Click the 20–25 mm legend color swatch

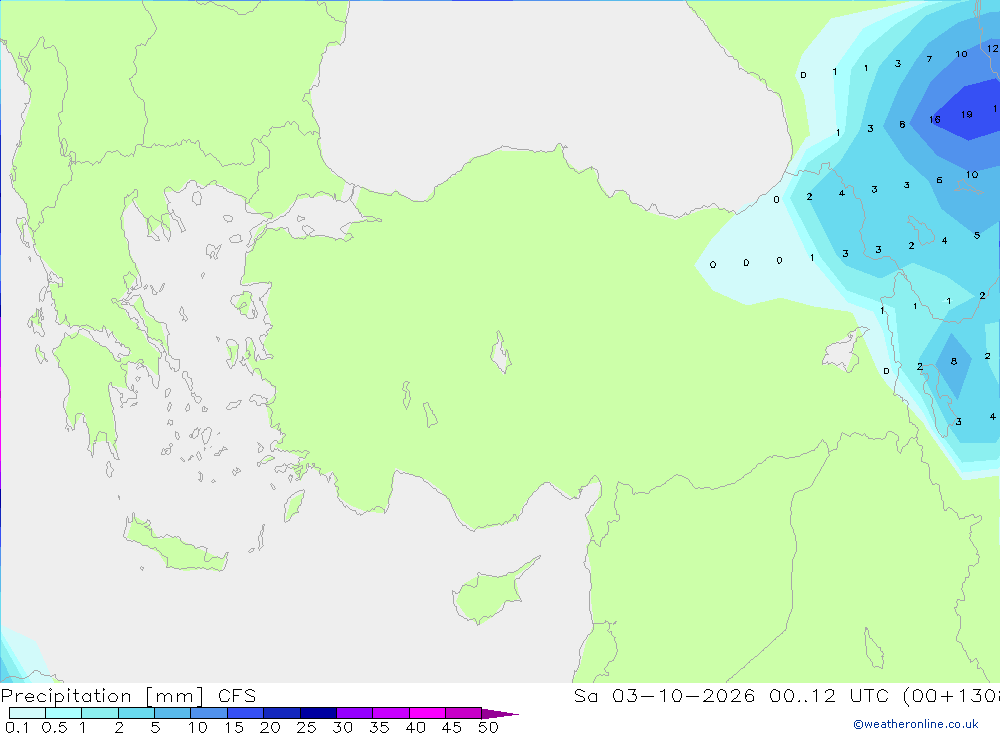281,713
